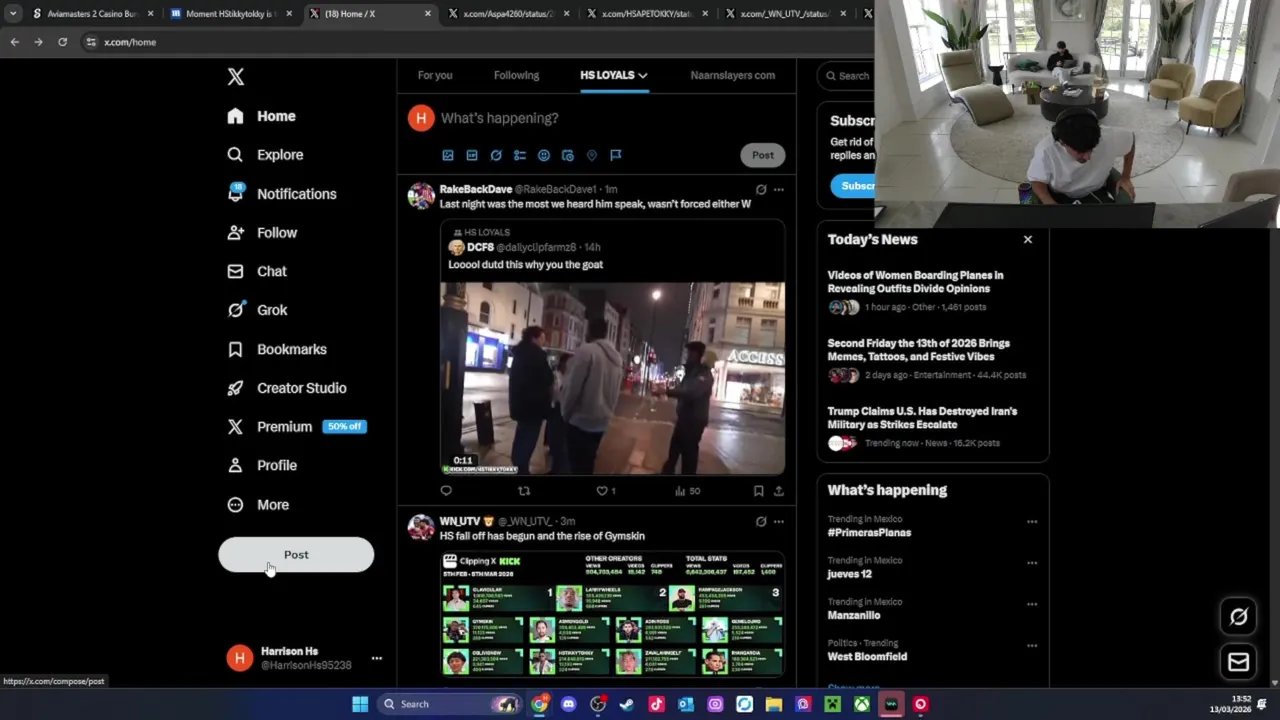This screenshot has width=1280, height=720.
Task: Go back in the browser
Action: (x=14, y=42)
